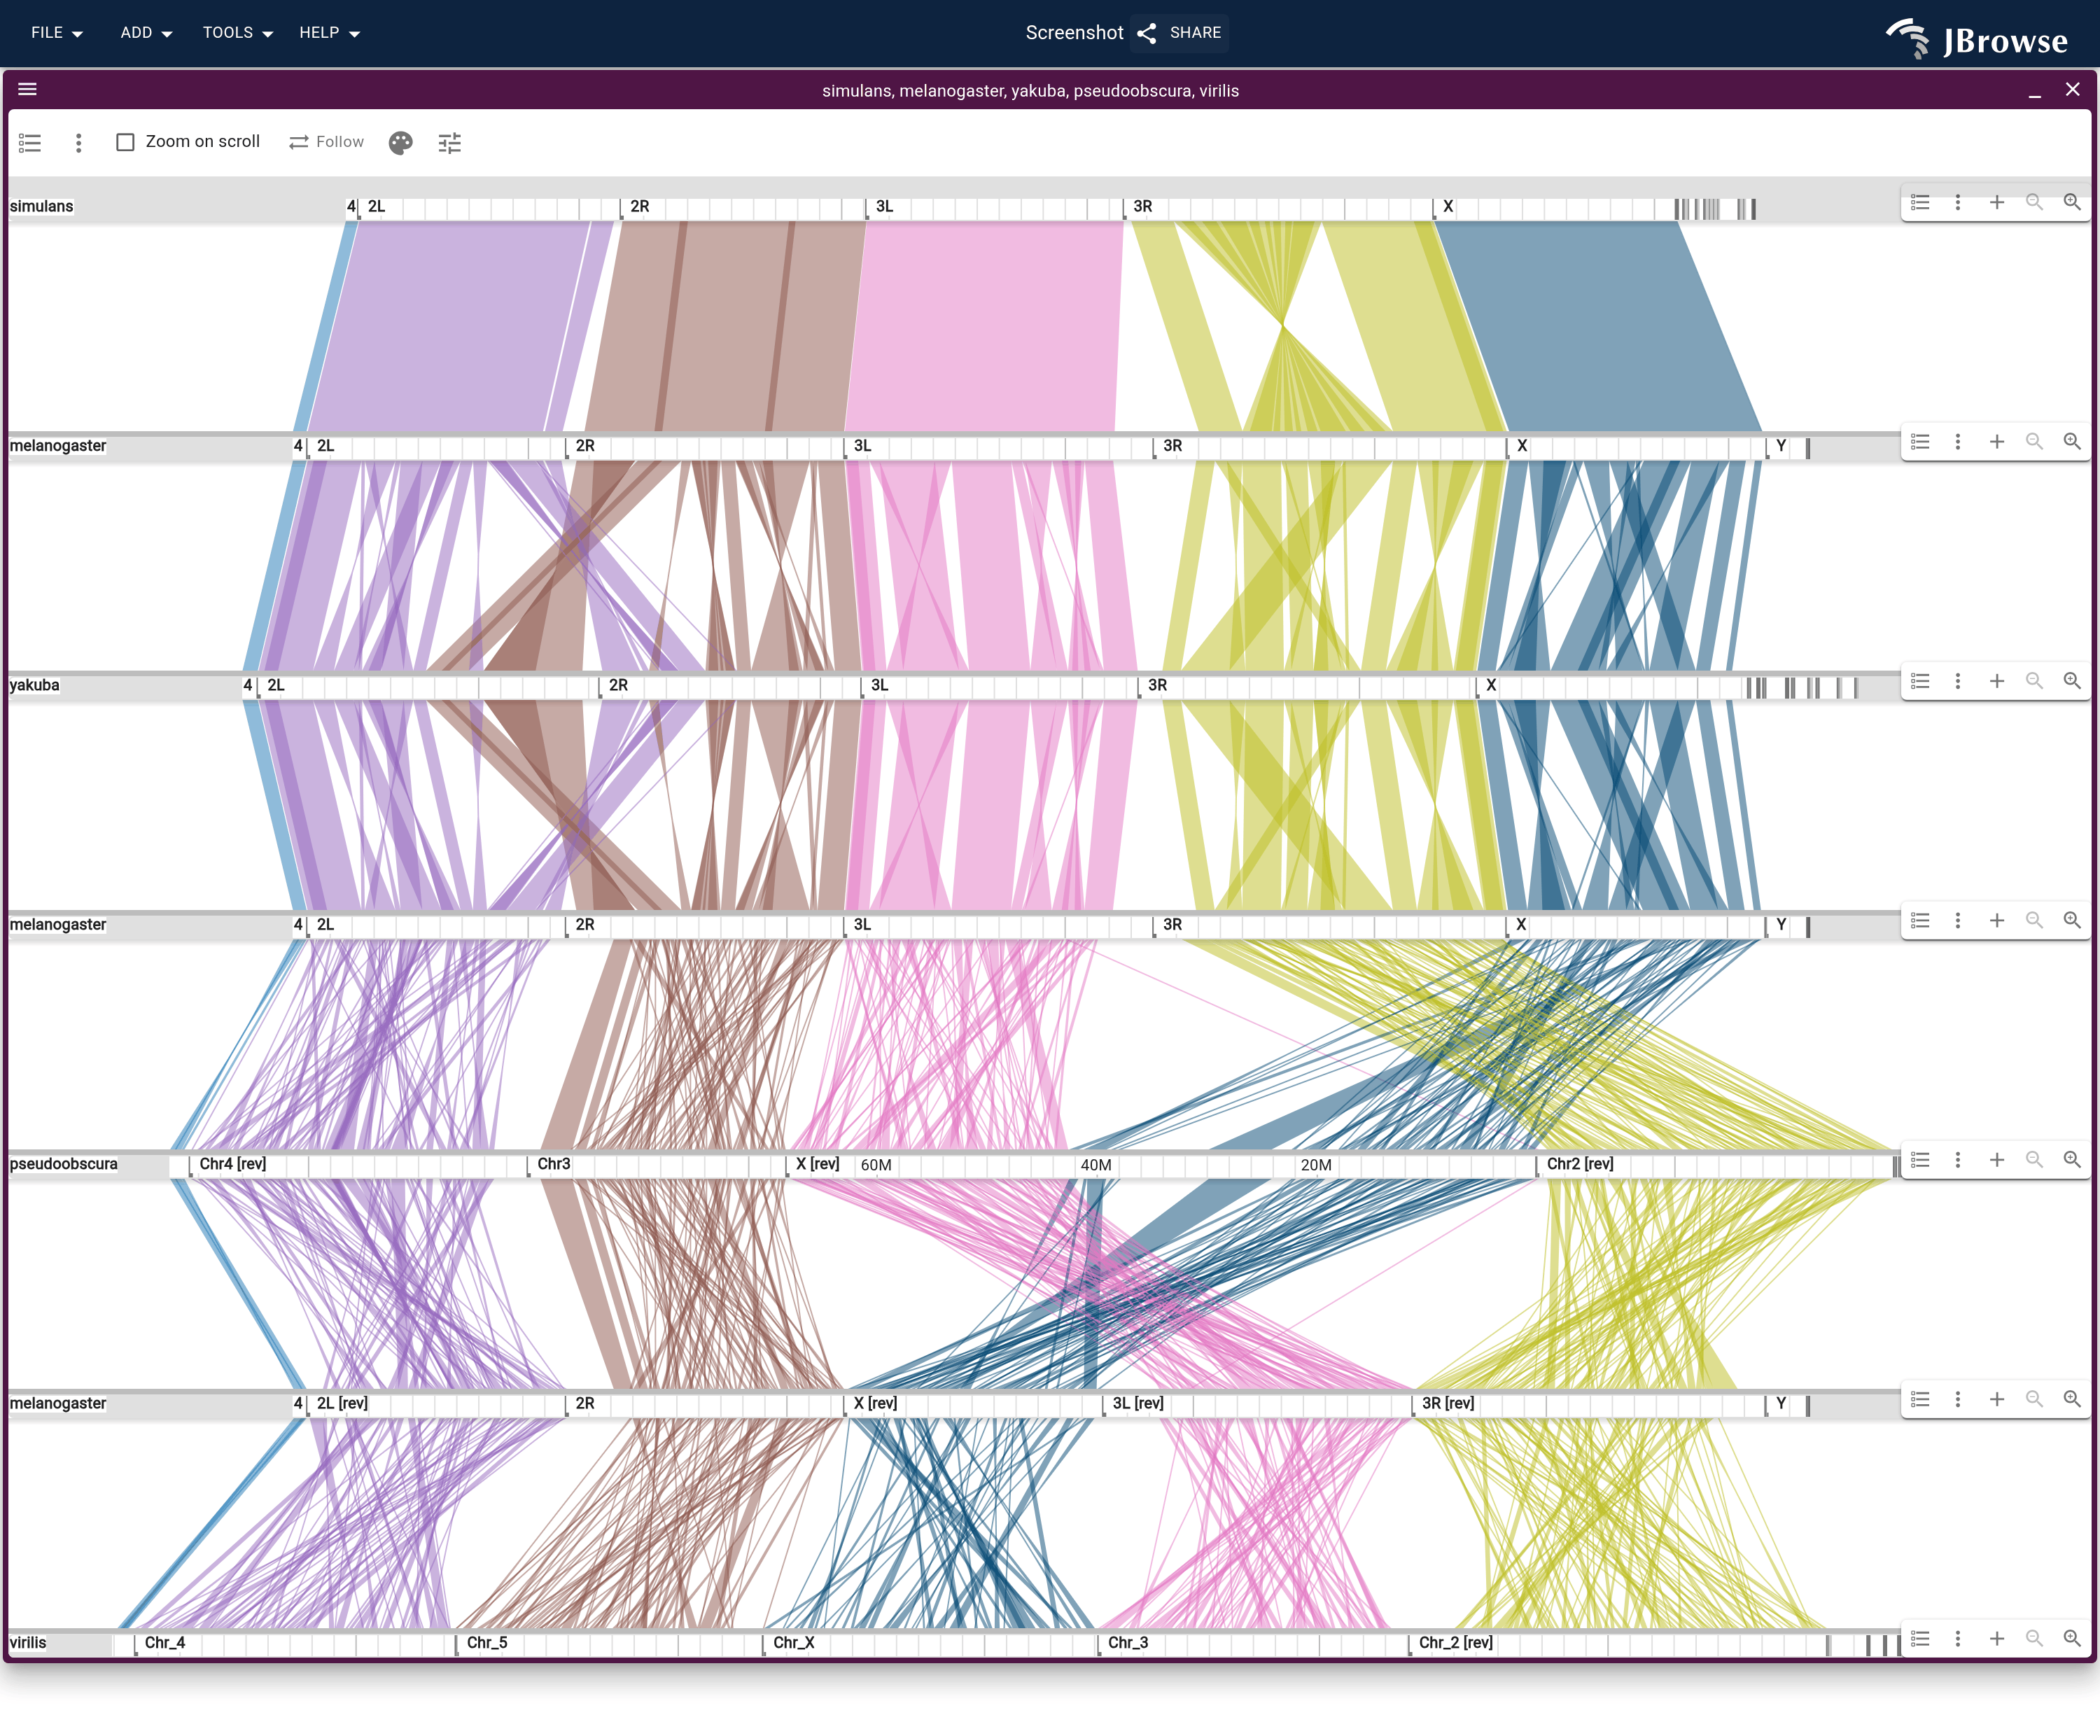Click the yakuba row label
The image size is (2100, 1736).
point(35,686)
